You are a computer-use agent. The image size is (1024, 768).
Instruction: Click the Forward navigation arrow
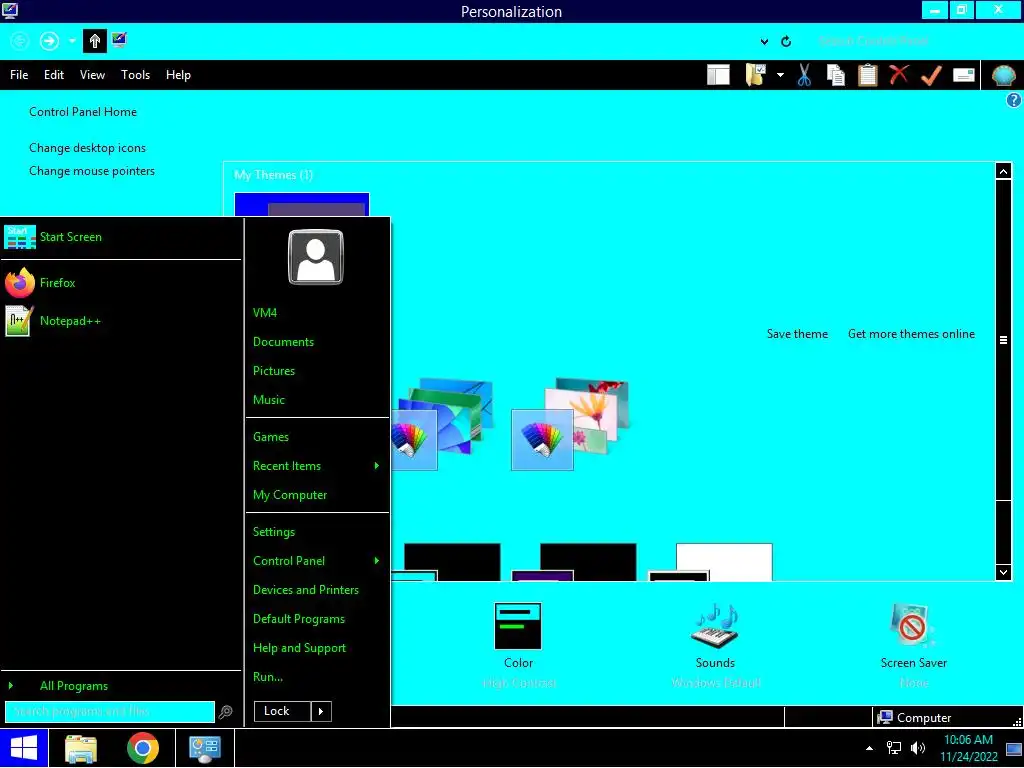coord(49,41)
